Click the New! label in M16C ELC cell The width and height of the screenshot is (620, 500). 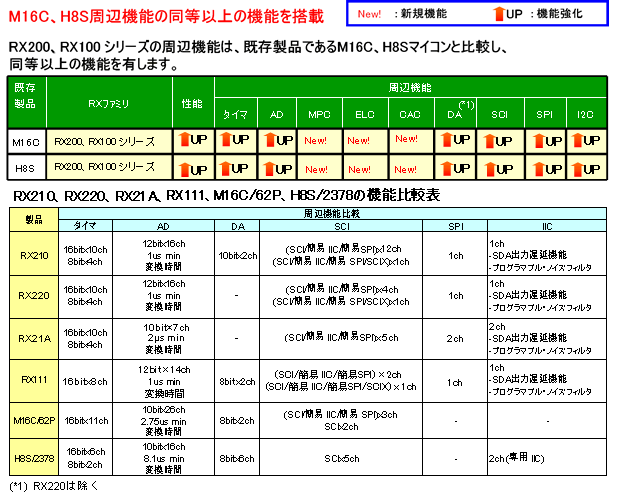pyautogui.click(x=363, y=141)
